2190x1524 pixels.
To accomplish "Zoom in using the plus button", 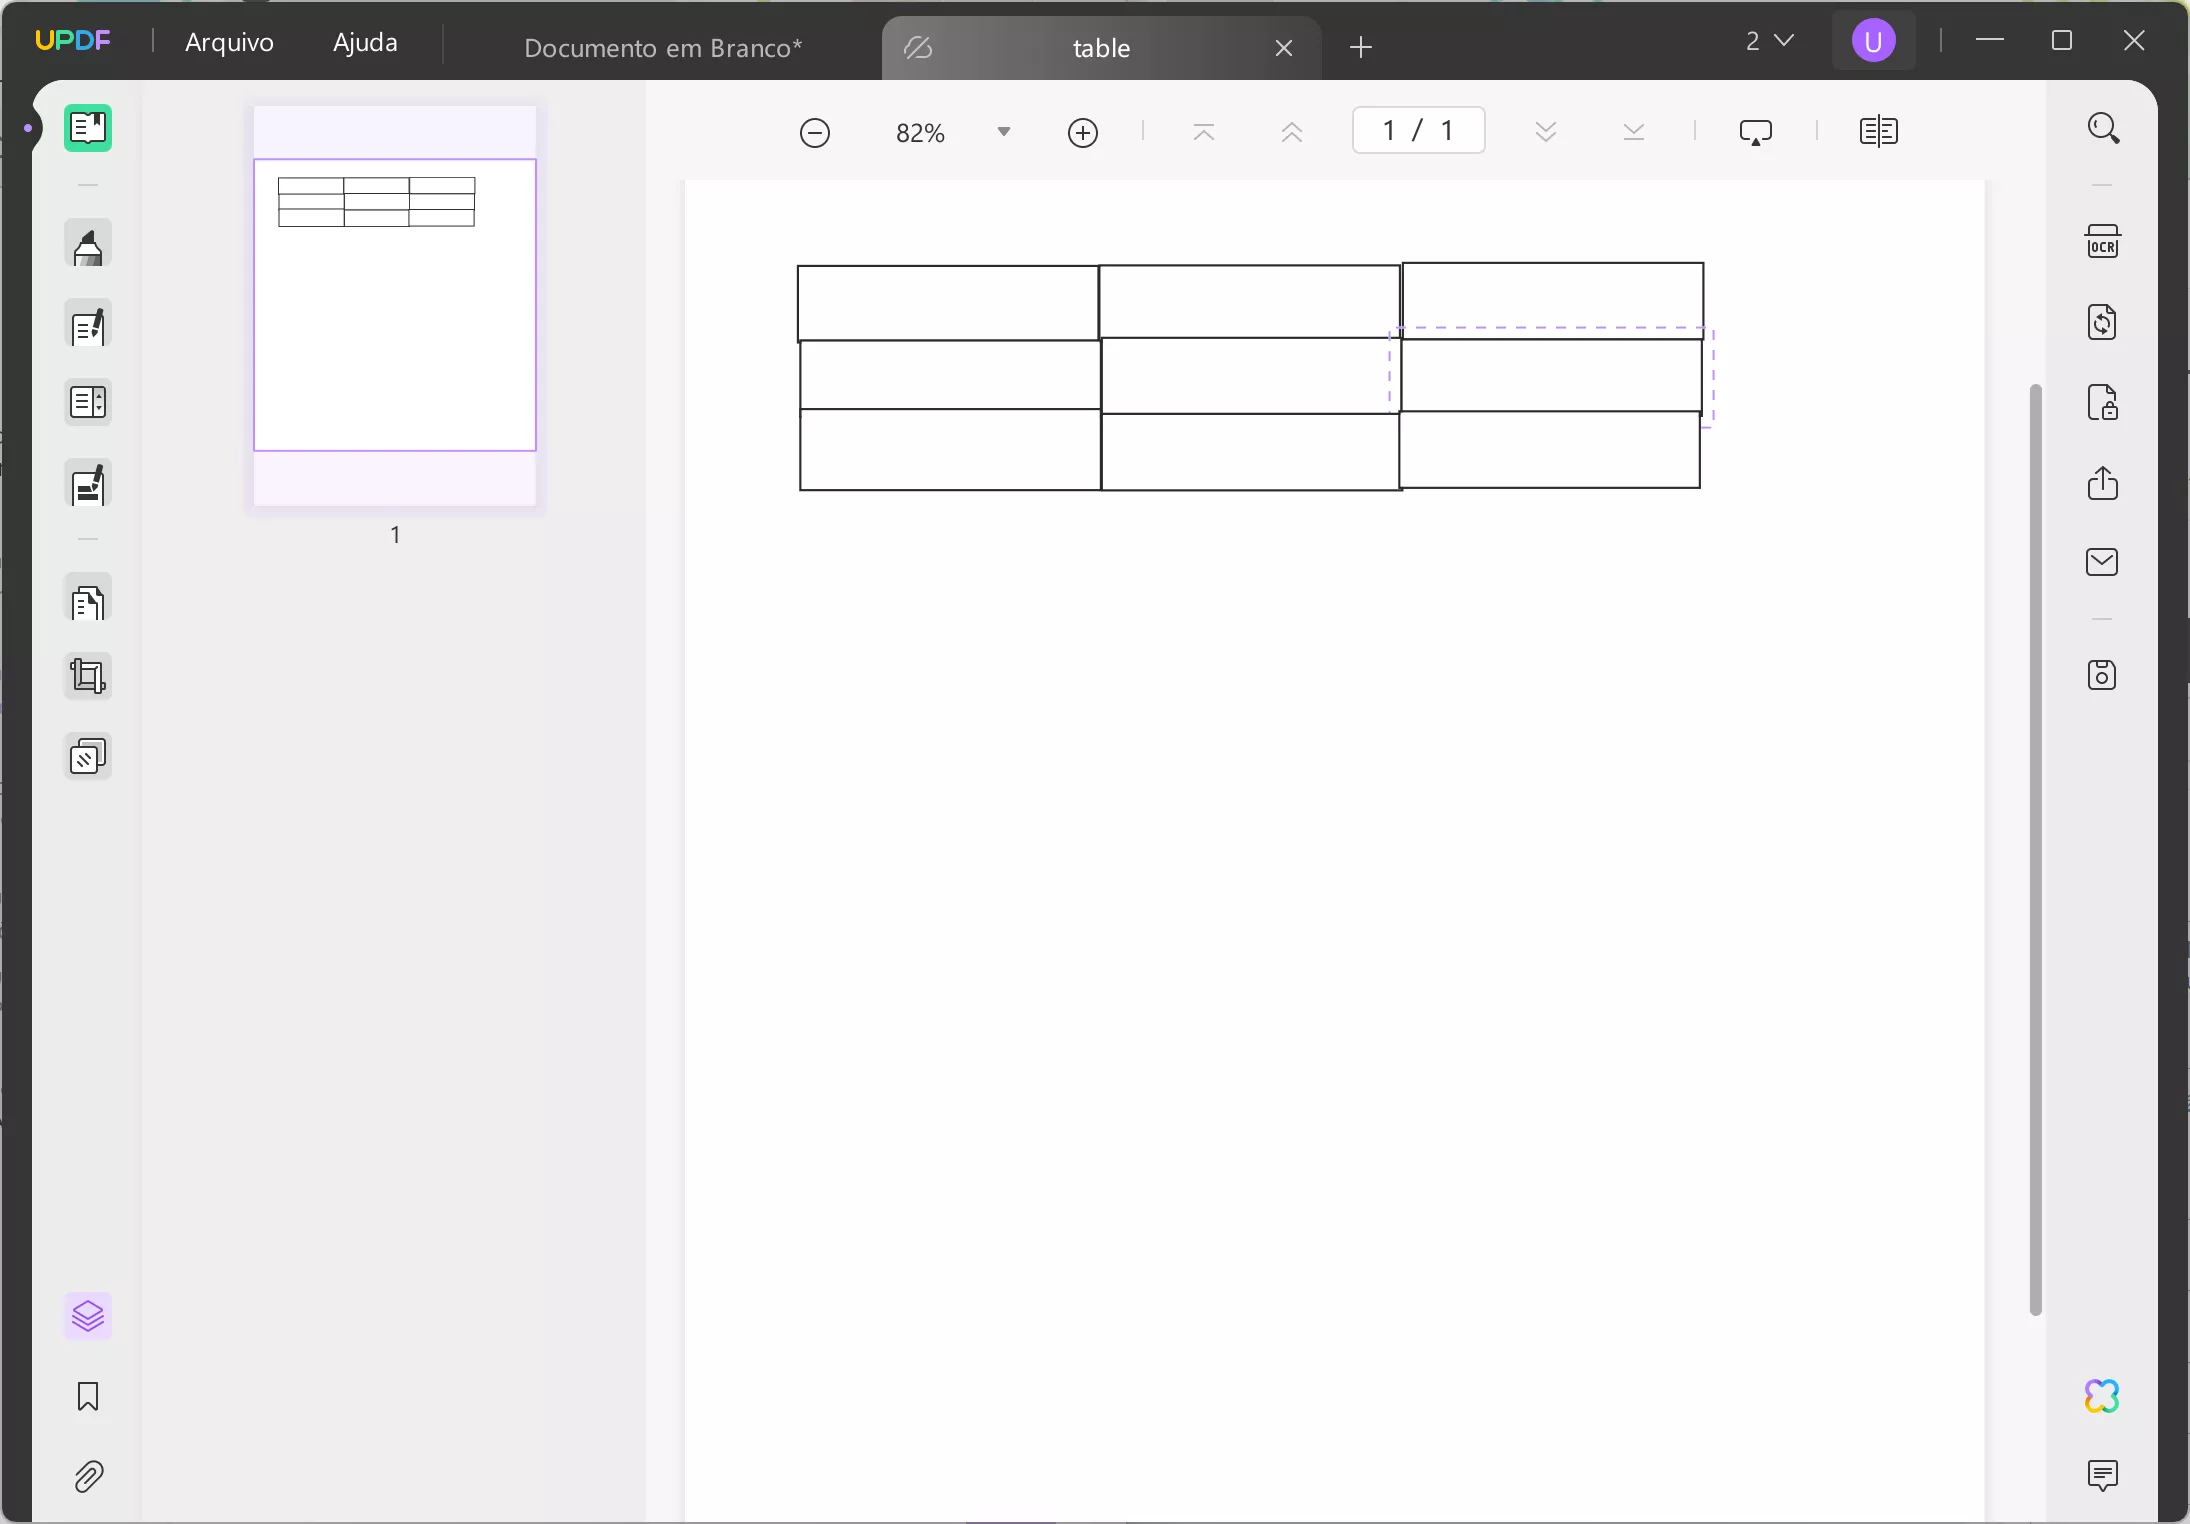I will point(1083,131).
